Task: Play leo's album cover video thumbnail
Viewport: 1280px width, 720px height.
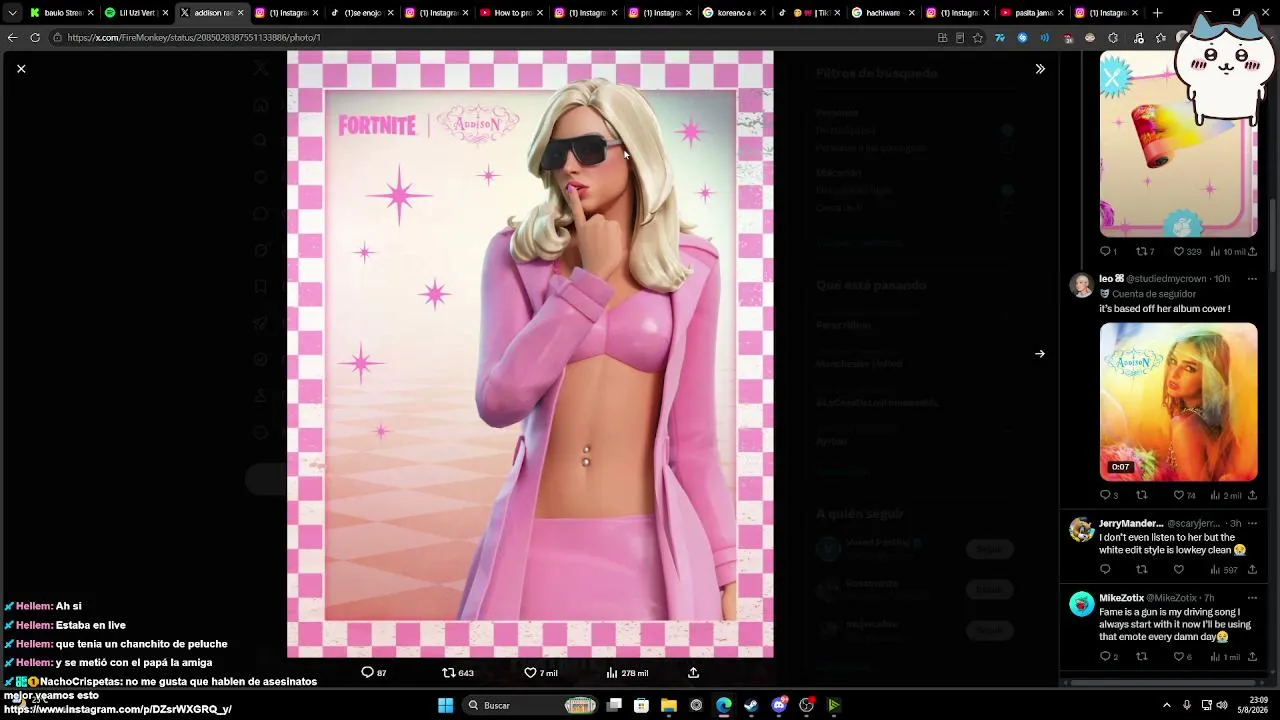Action: pos(1179,402)
